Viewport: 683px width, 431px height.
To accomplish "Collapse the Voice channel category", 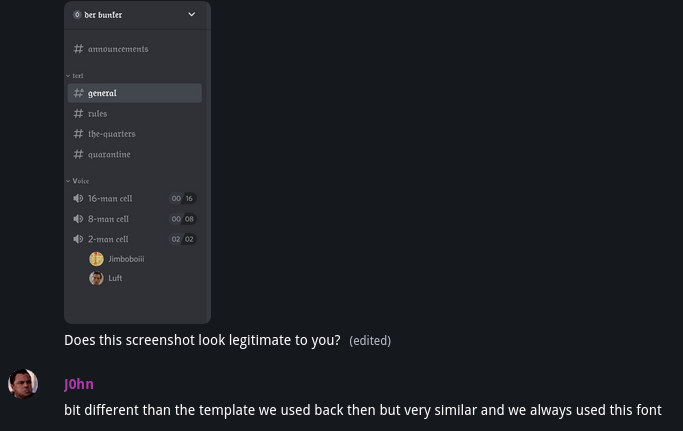I will pyautogui.click(x=78, y=181).
